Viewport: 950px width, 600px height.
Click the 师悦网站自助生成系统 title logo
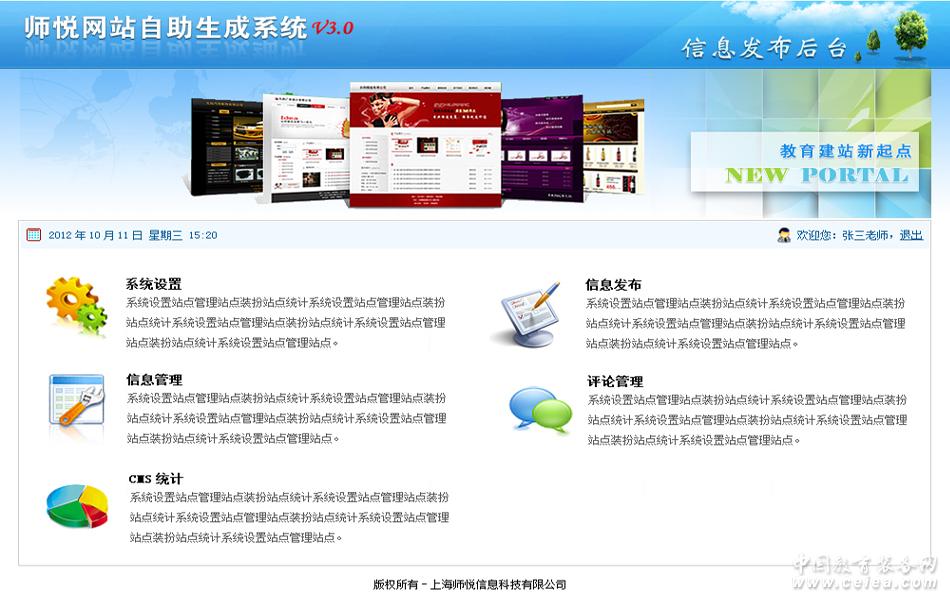coord(165,28)
